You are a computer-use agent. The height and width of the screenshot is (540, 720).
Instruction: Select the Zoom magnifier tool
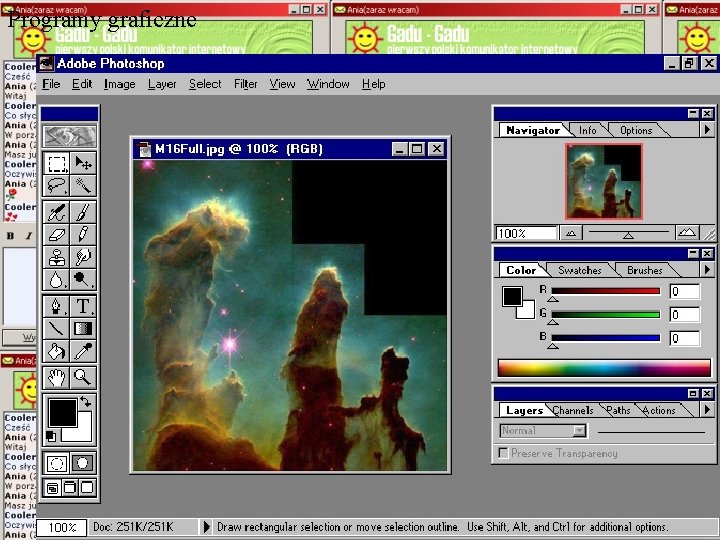[83, 378]
